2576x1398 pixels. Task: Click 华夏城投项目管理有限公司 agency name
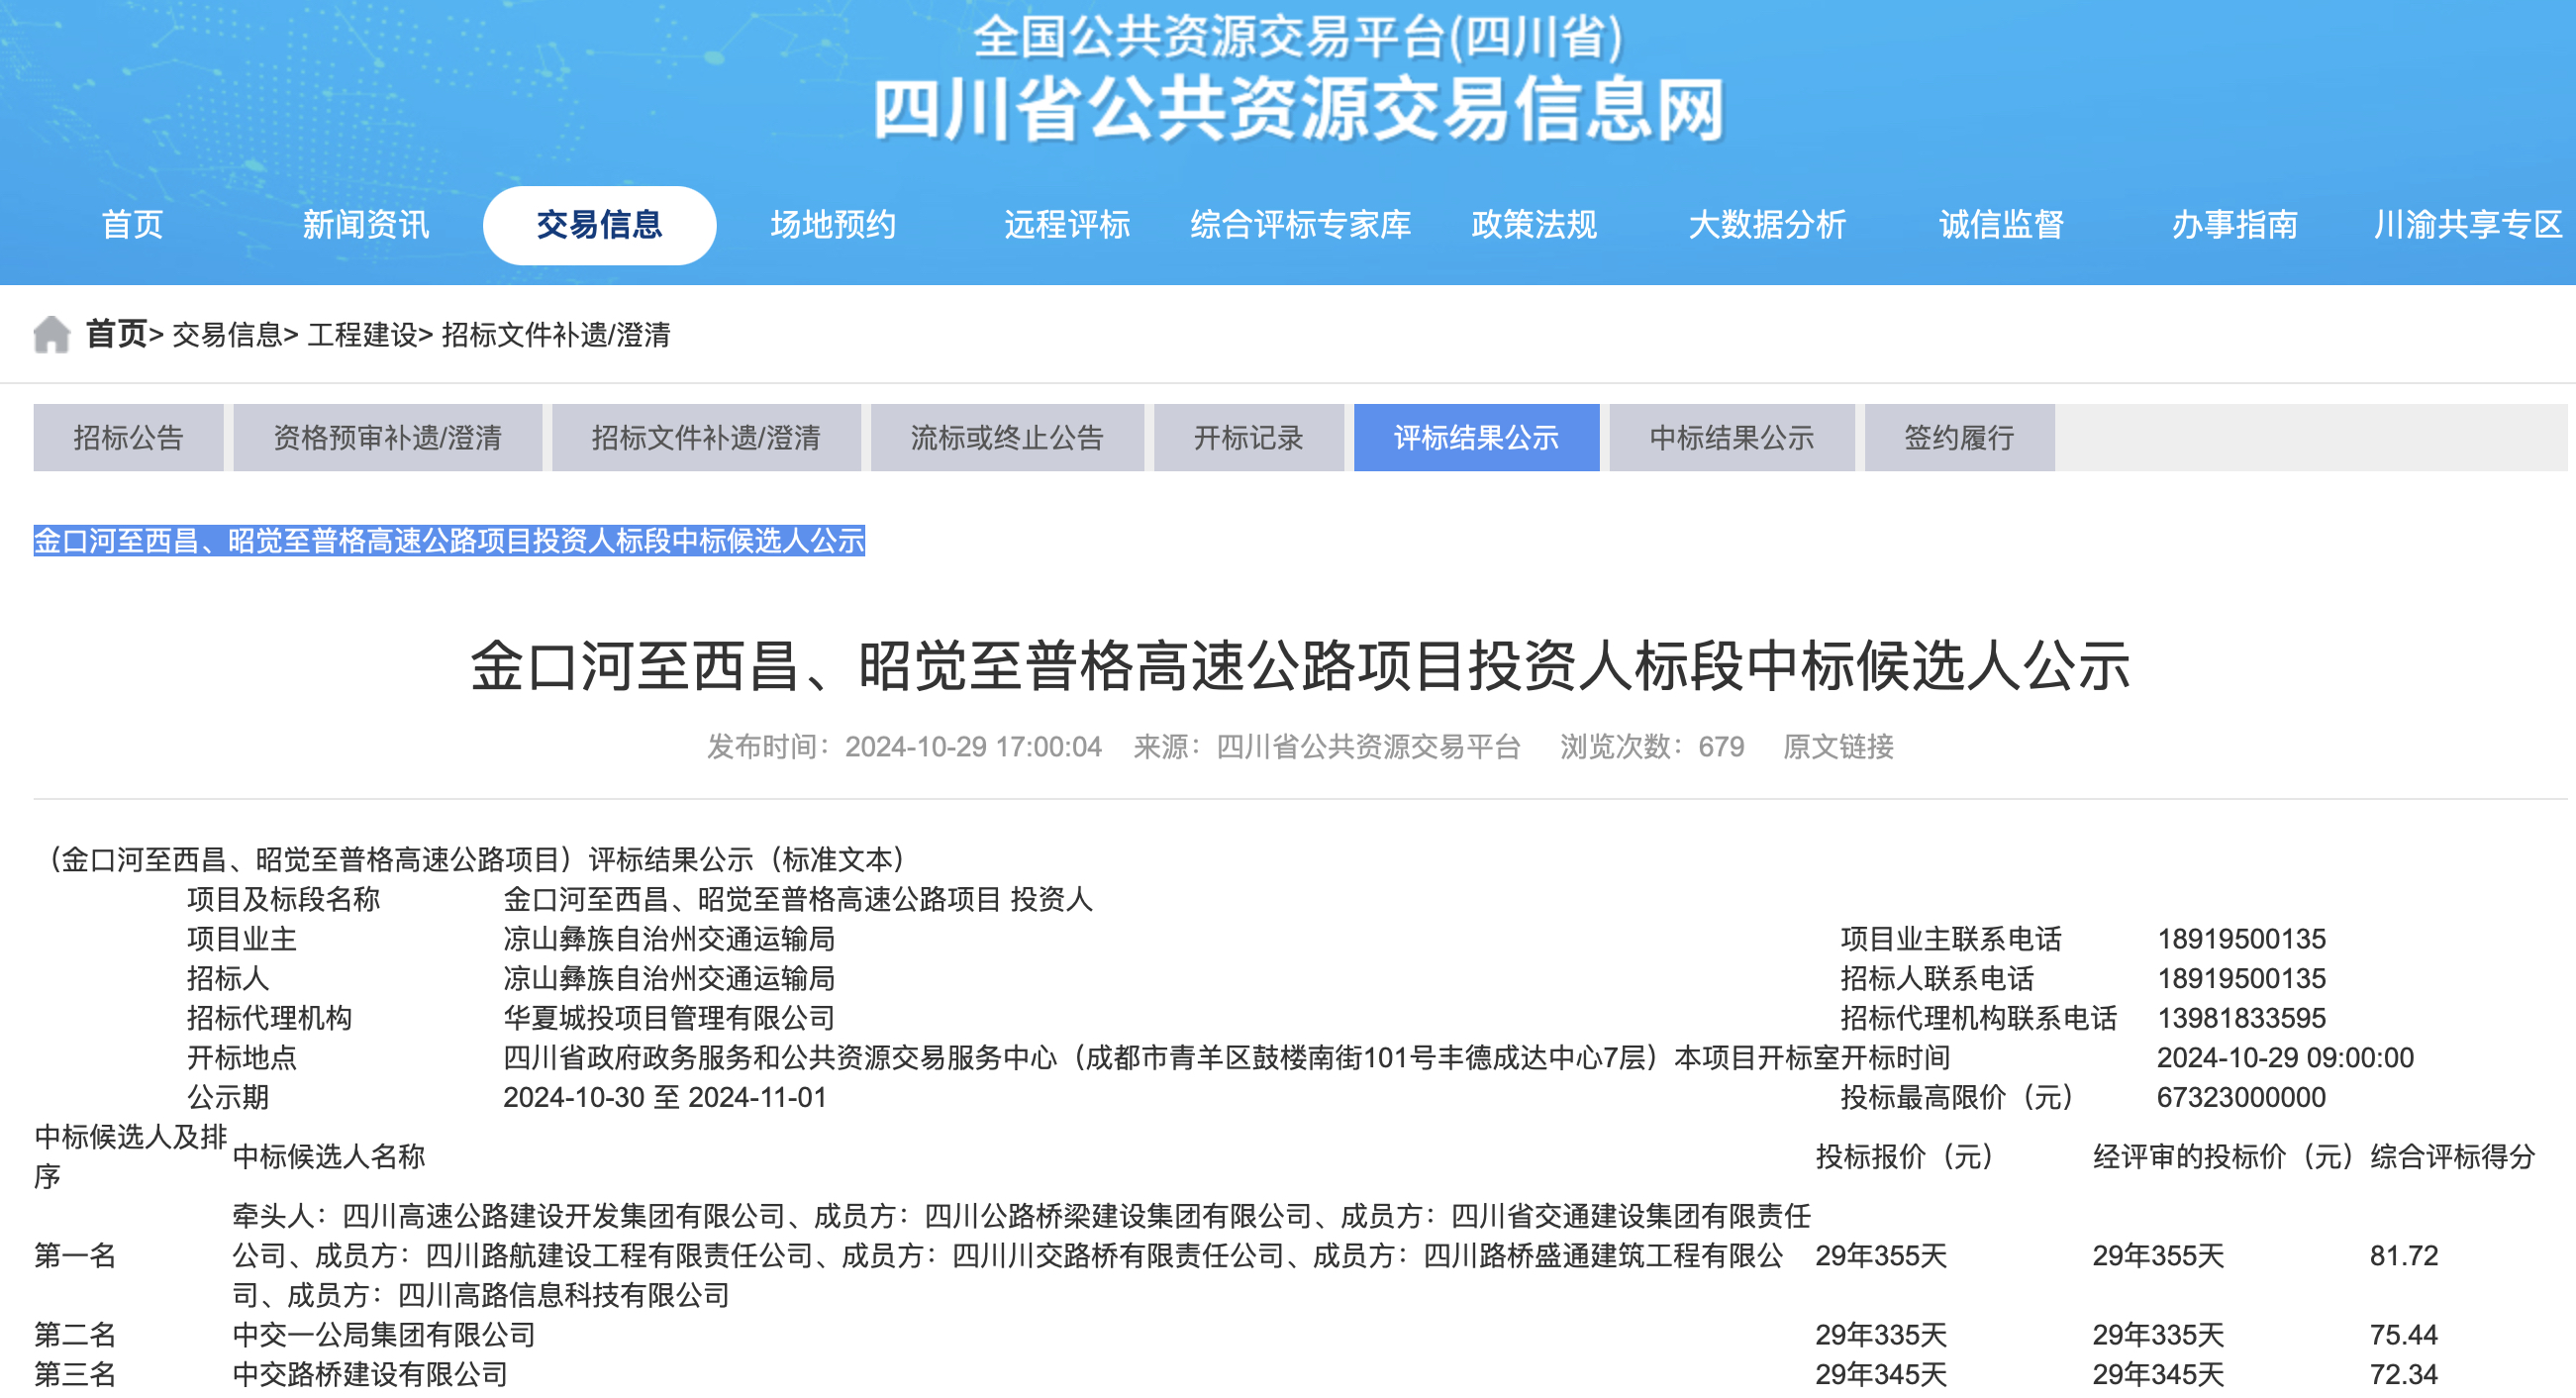click(669, 1018)
